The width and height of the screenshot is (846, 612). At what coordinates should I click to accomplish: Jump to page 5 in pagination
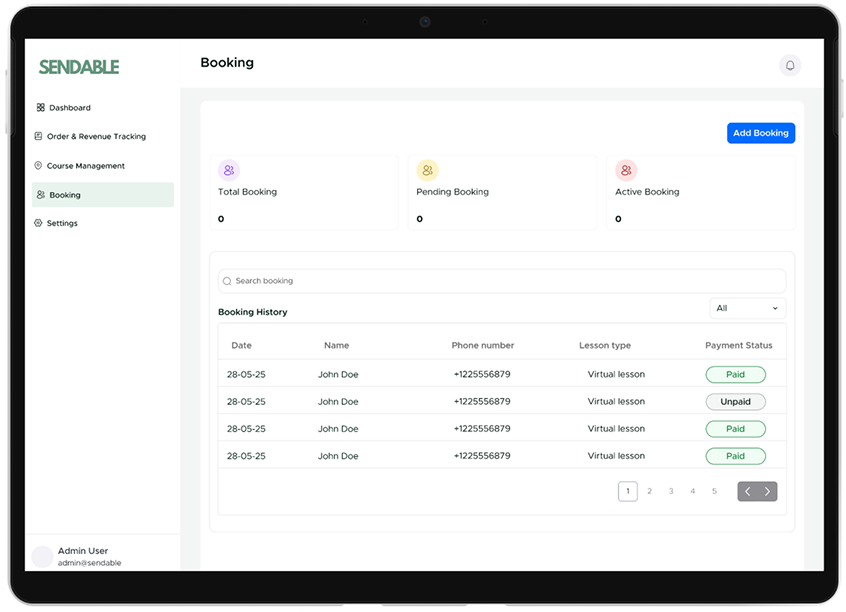tap(714, 491)
